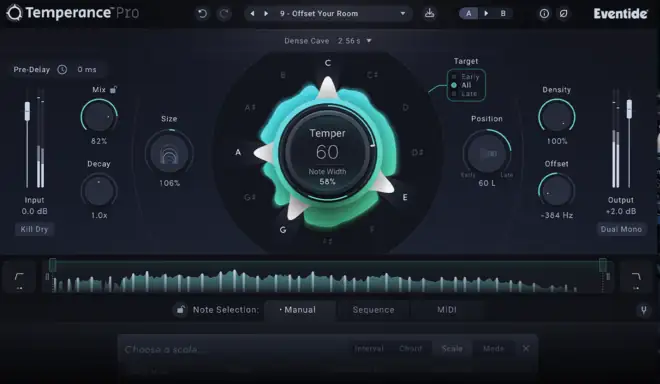Viewport: 660px width, 384px height.
Task: Click the Density knob
Action: 556,117
